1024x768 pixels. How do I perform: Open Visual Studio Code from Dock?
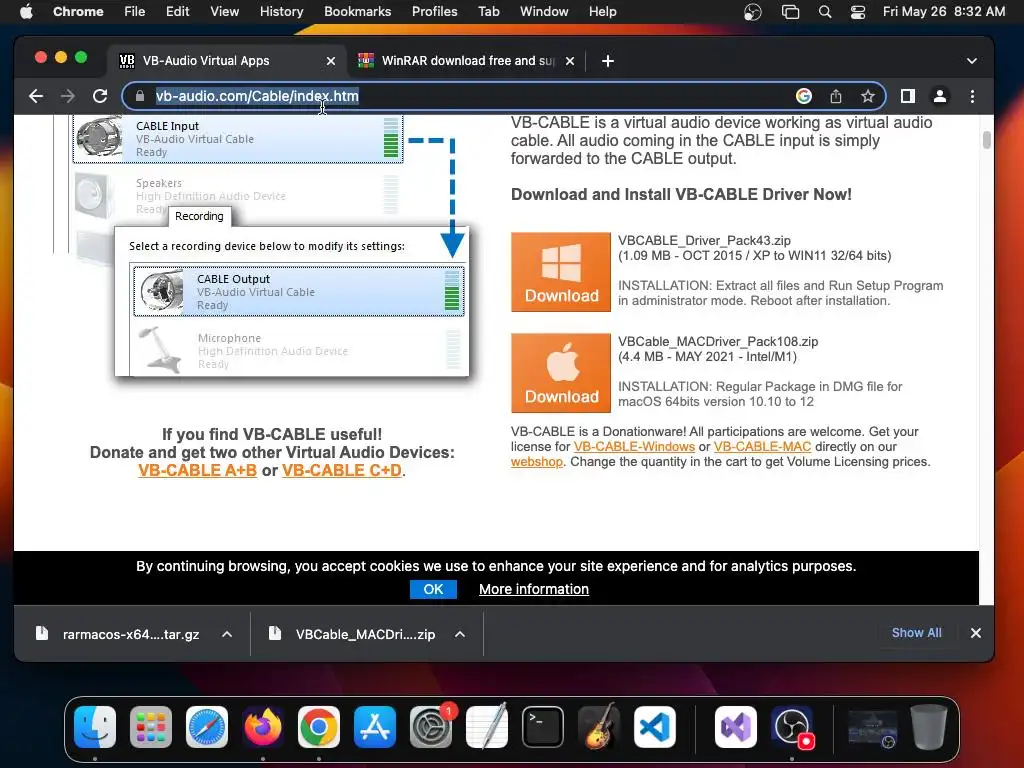654,727
